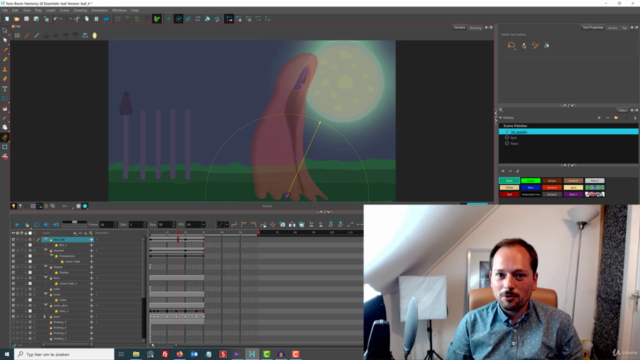This screenshot has height=360, width=640.
Task: Collapse the moon_glow layer group
Action: [46, 305]
